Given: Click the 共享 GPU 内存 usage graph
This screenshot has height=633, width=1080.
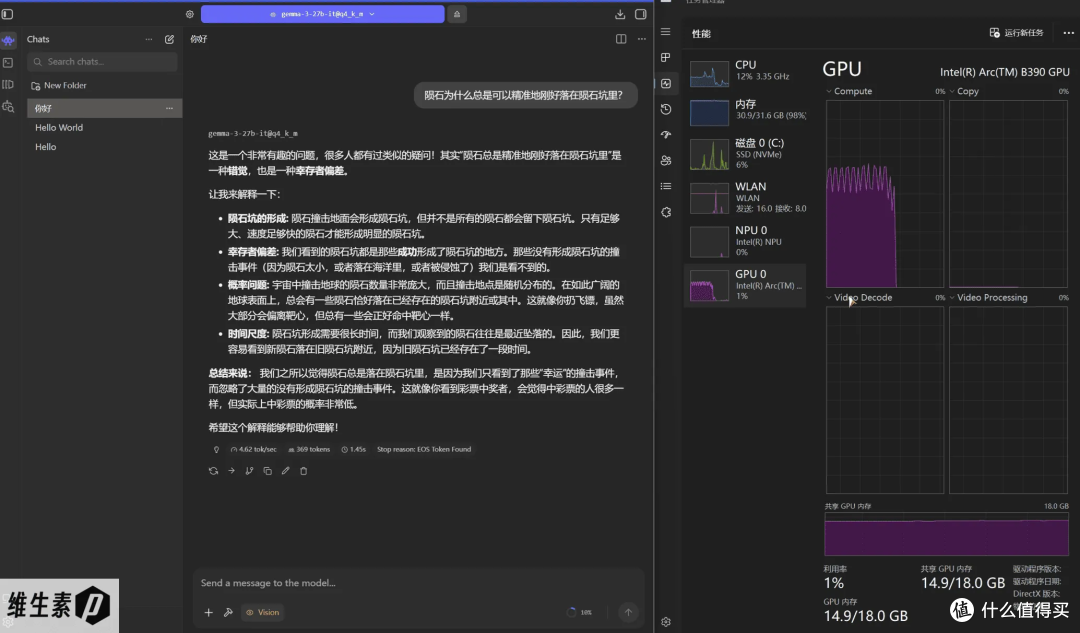Looking at the screenshot, I should [946, 535].
